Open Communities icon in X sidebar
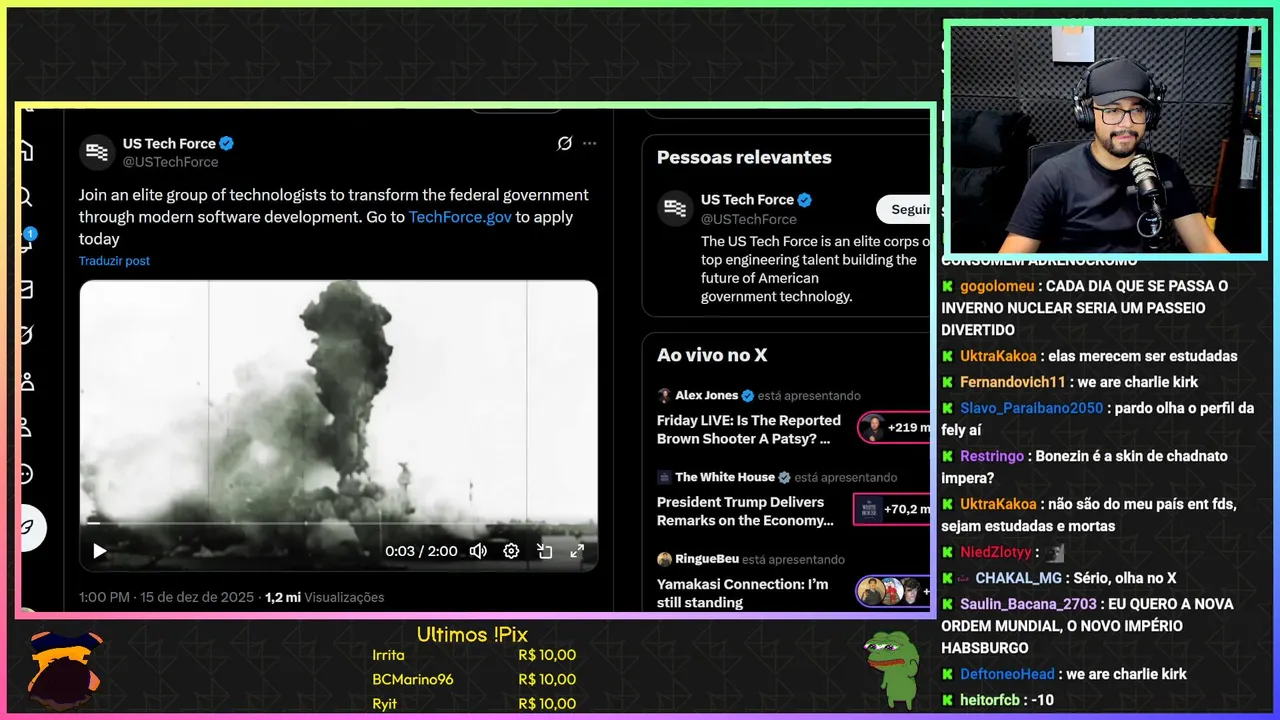 pos(27,381)
